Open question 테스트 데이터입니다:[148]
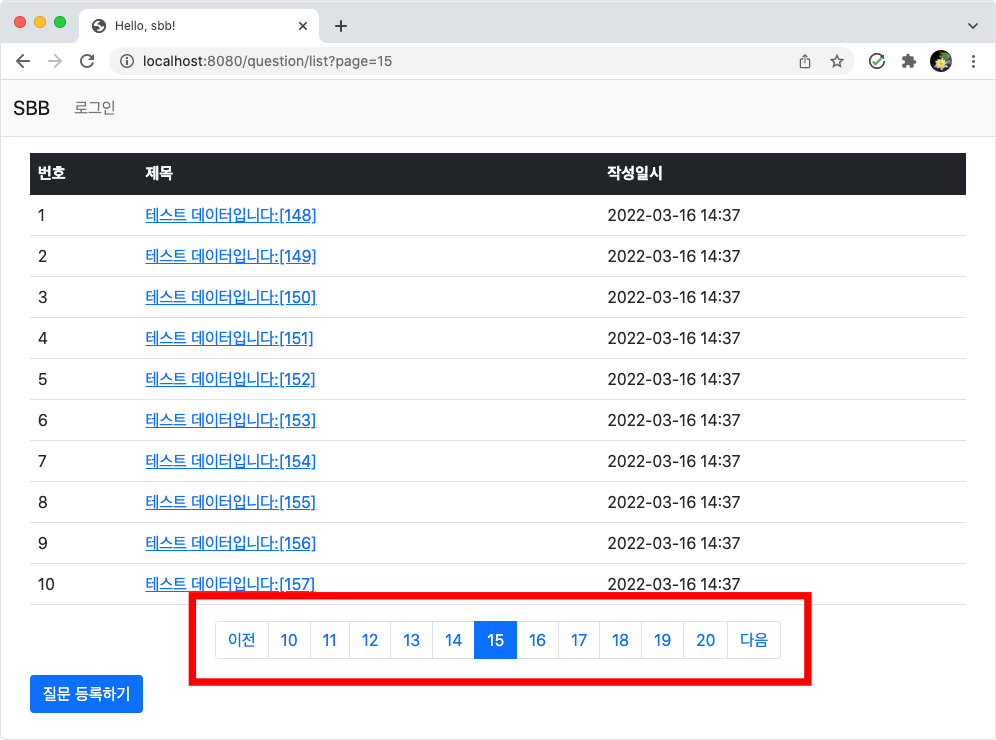This screenshot has width=996, height=740. (x=231, y=215)
